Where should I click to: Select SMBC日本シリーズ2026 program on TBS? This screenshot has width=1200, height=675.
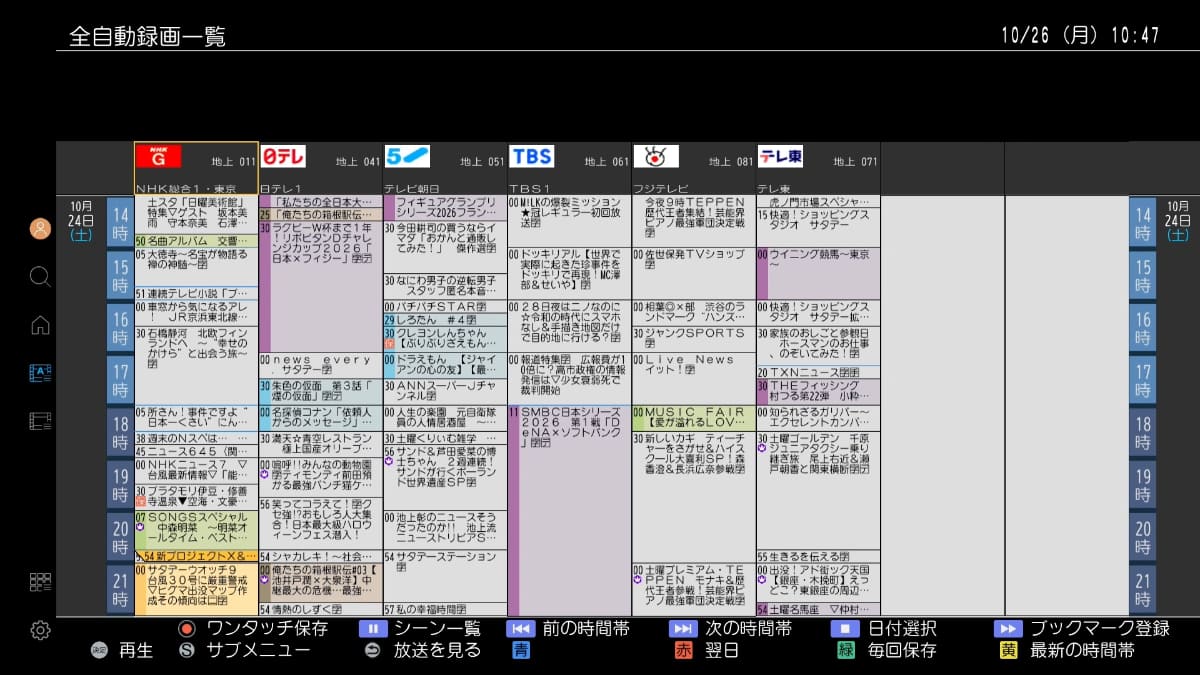point(569,510)
